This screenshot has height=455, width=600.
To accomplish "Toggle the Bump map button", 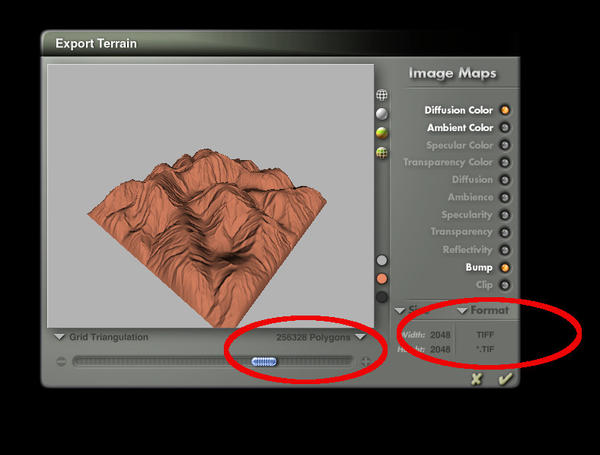I will tap(505, 267).
